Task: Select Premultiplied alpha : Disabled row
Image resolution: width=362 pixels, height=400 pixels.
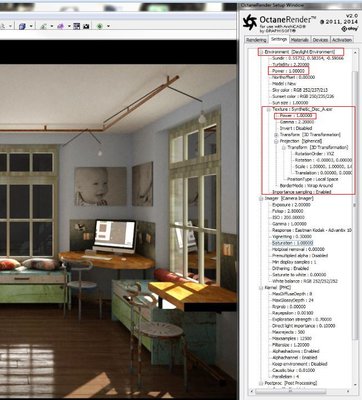Action: (x=300, y=255)
